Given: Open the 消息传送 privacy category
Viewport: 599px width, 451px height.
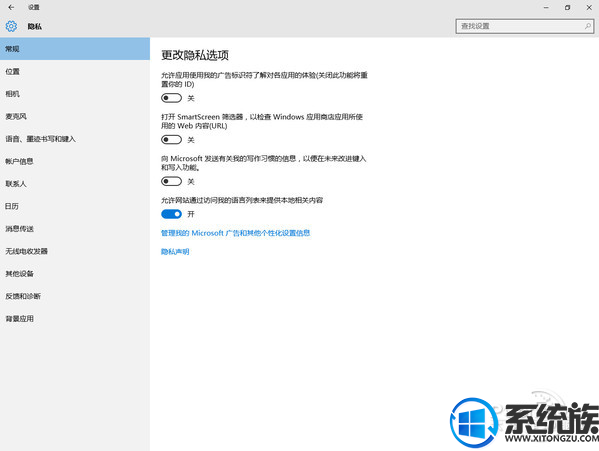Looking at the screenshot, I should pyautogui.click(x=75, y=229).
